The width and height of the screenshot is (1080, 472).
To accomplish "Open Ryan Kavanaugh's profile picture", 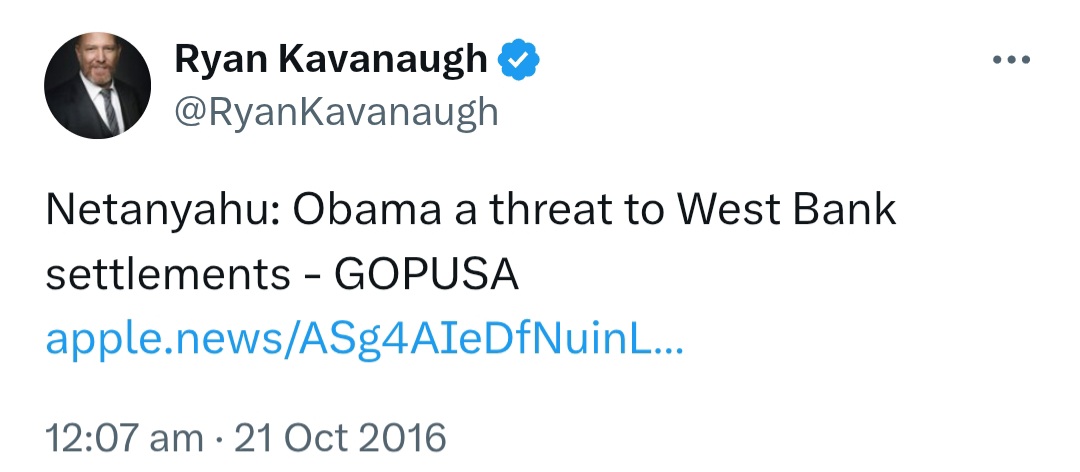I will [97, 85].
